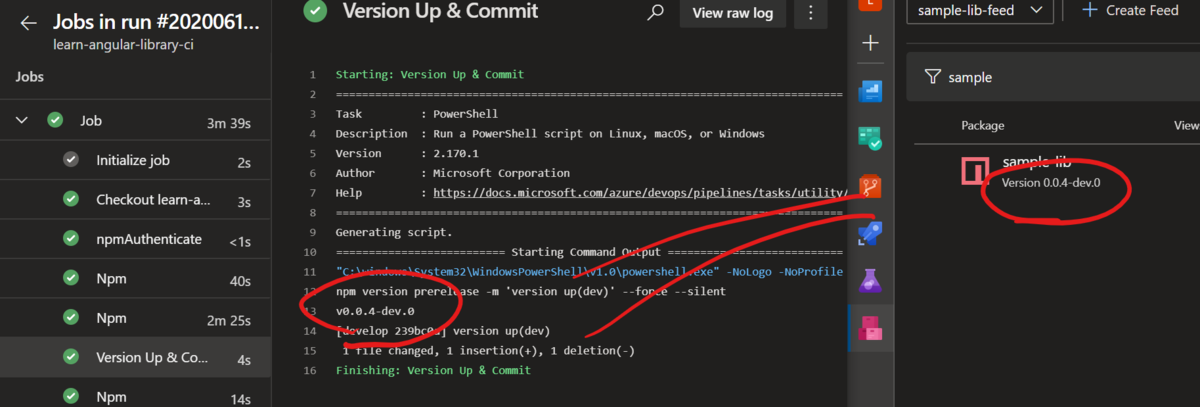Open the Npm step lasting 2m 25s
Image resolution: width=1200 pixels, height=407 pixels.
[x=135, y=318]
